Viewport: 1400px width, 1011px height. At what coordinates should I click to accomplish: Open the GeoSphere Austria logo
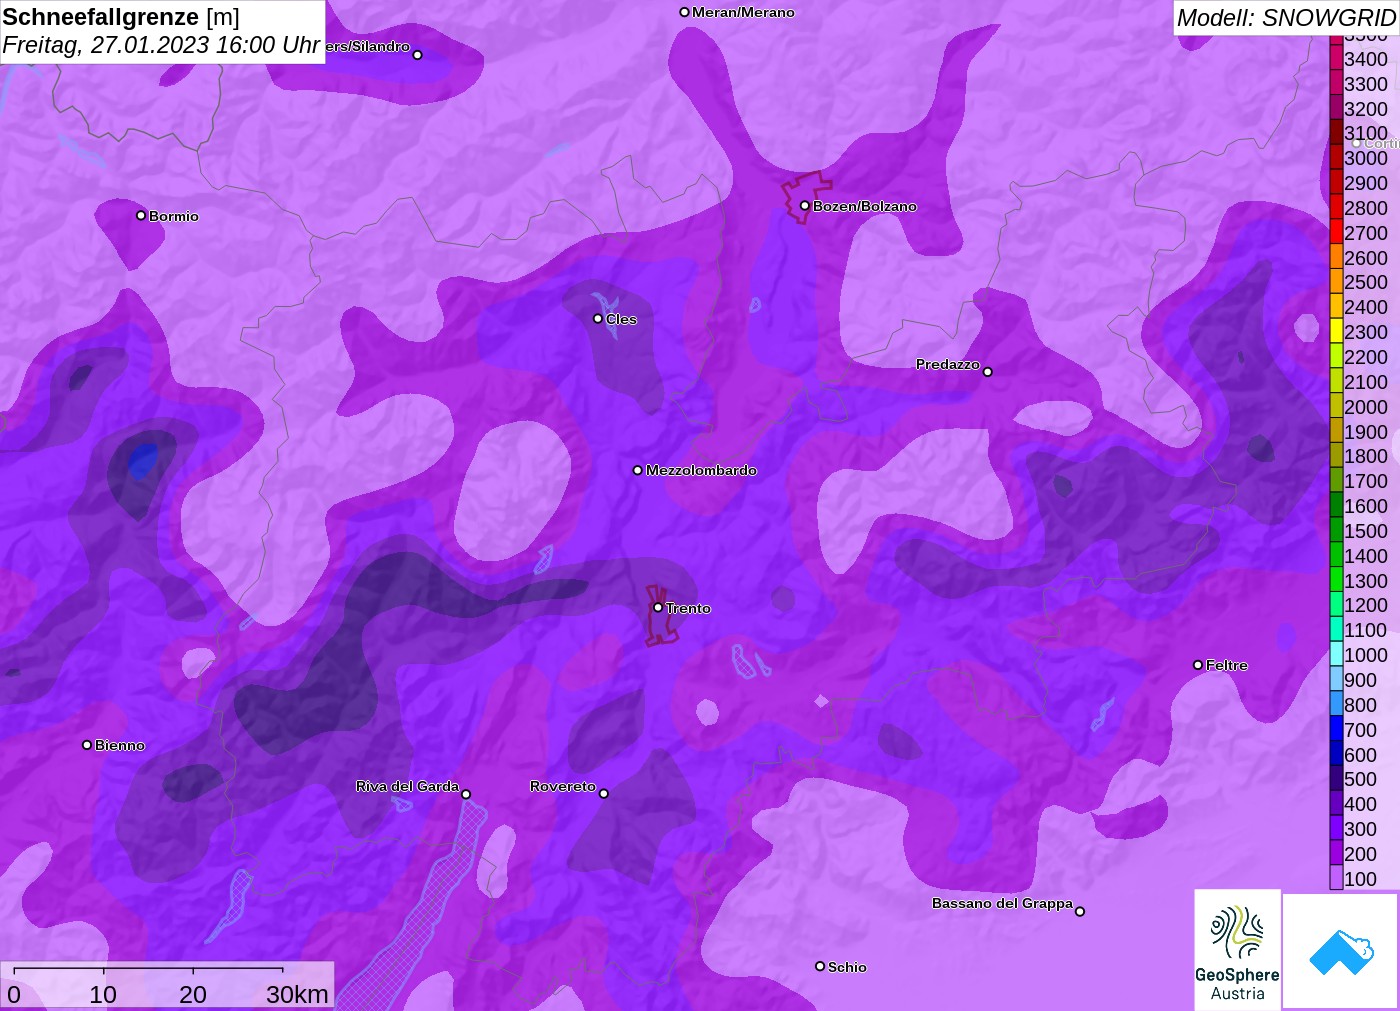[x=1237, y=949]
